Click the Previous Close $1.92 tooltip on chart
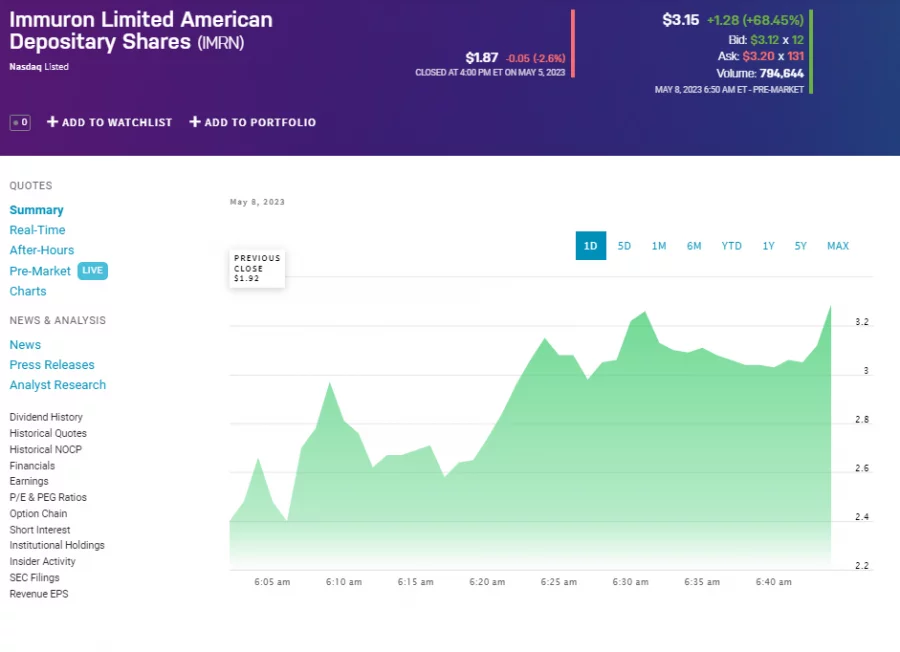 tap(256, 268)
